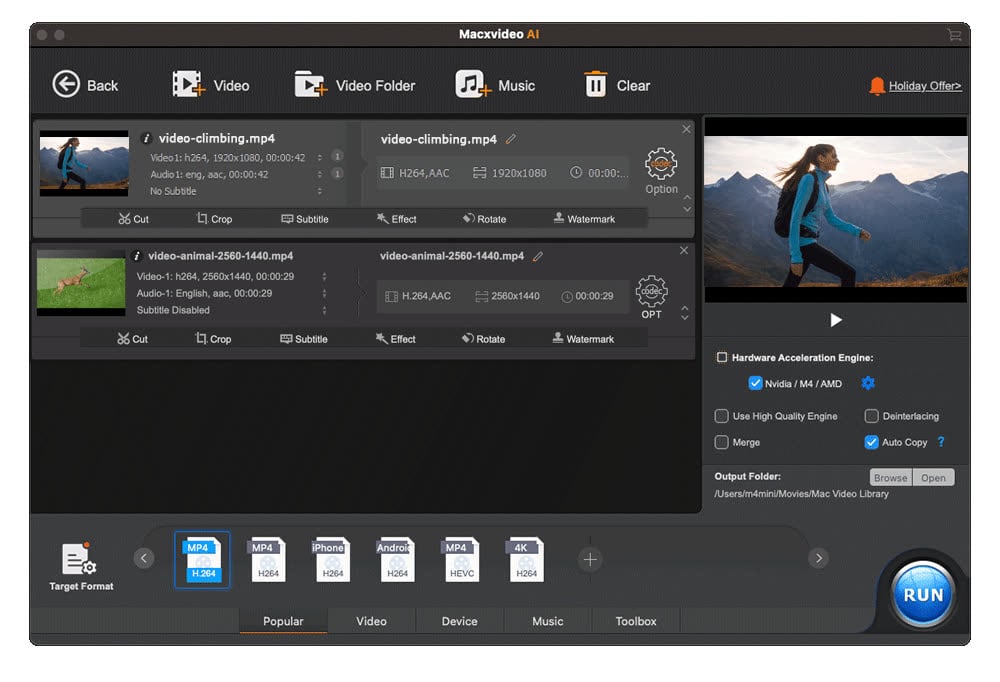The image size is (1000, 682).
Task: Show previous format presets
Action: pos(144,558)
